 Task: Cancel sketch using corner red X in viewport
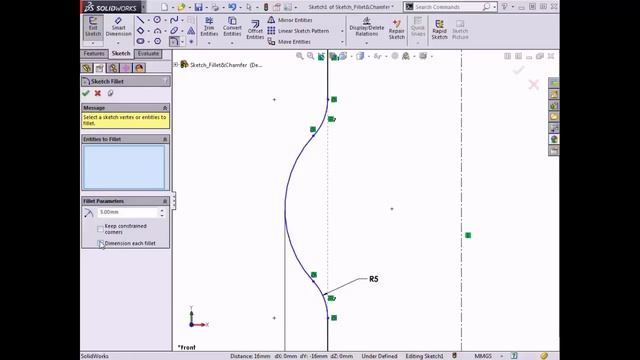pos(533,84)
